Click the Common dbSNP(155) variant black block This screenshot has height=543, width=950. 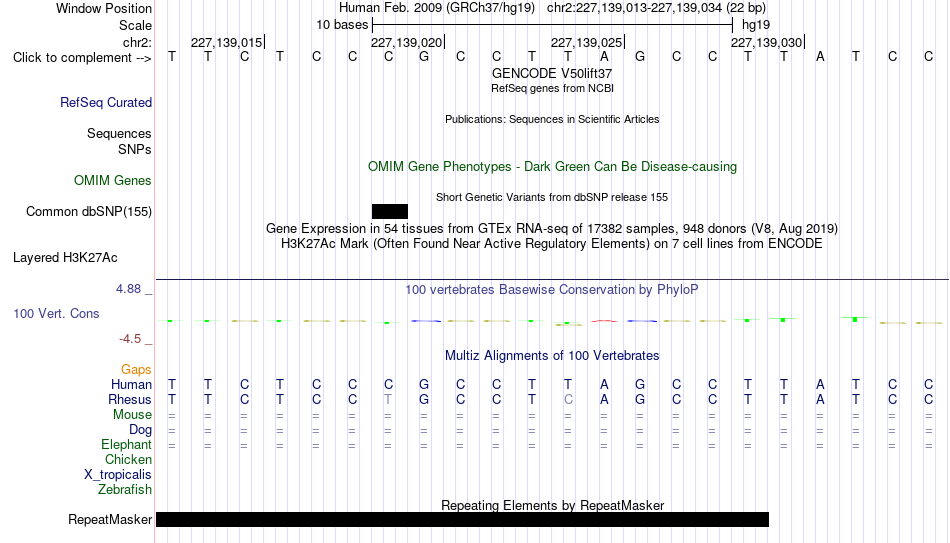[390, 212]
